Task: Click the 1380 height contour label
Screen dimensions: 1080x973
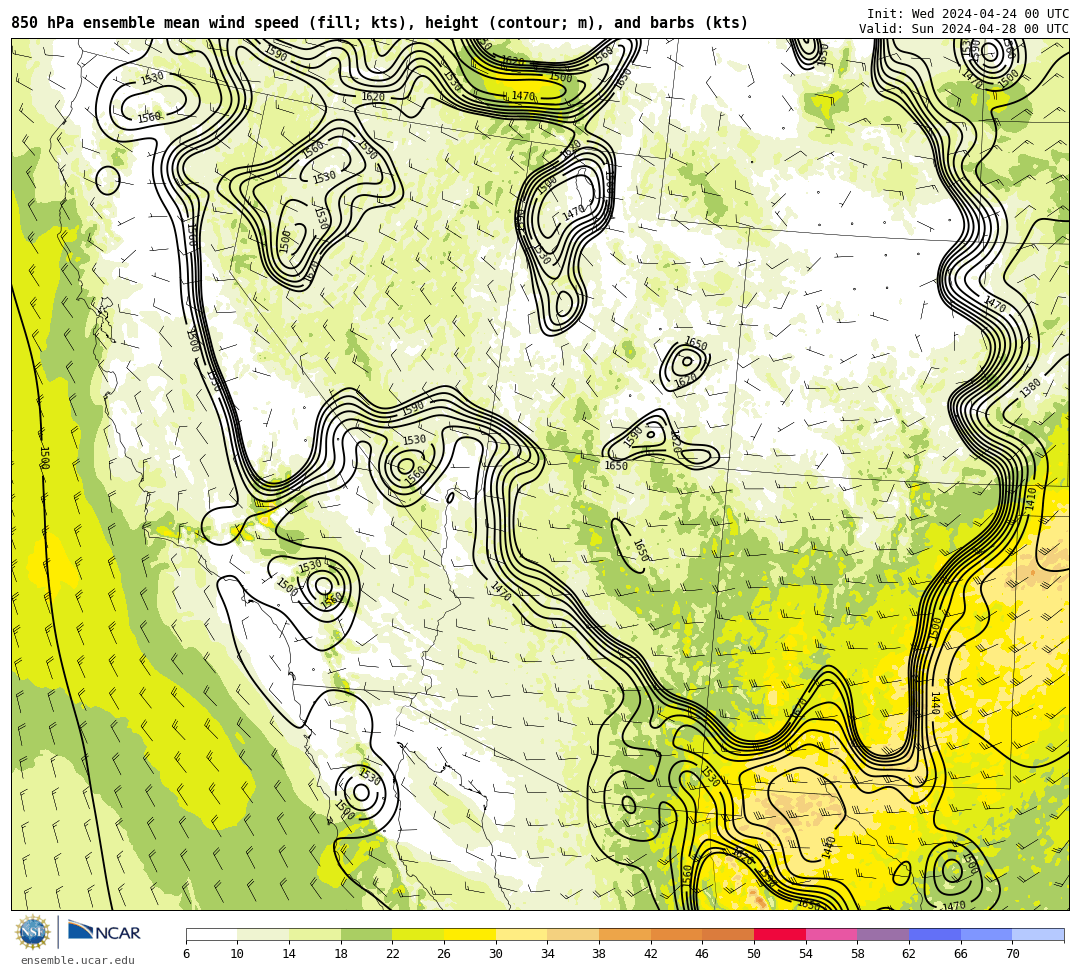Action: pyautogui.click(x=1030, y=388)
